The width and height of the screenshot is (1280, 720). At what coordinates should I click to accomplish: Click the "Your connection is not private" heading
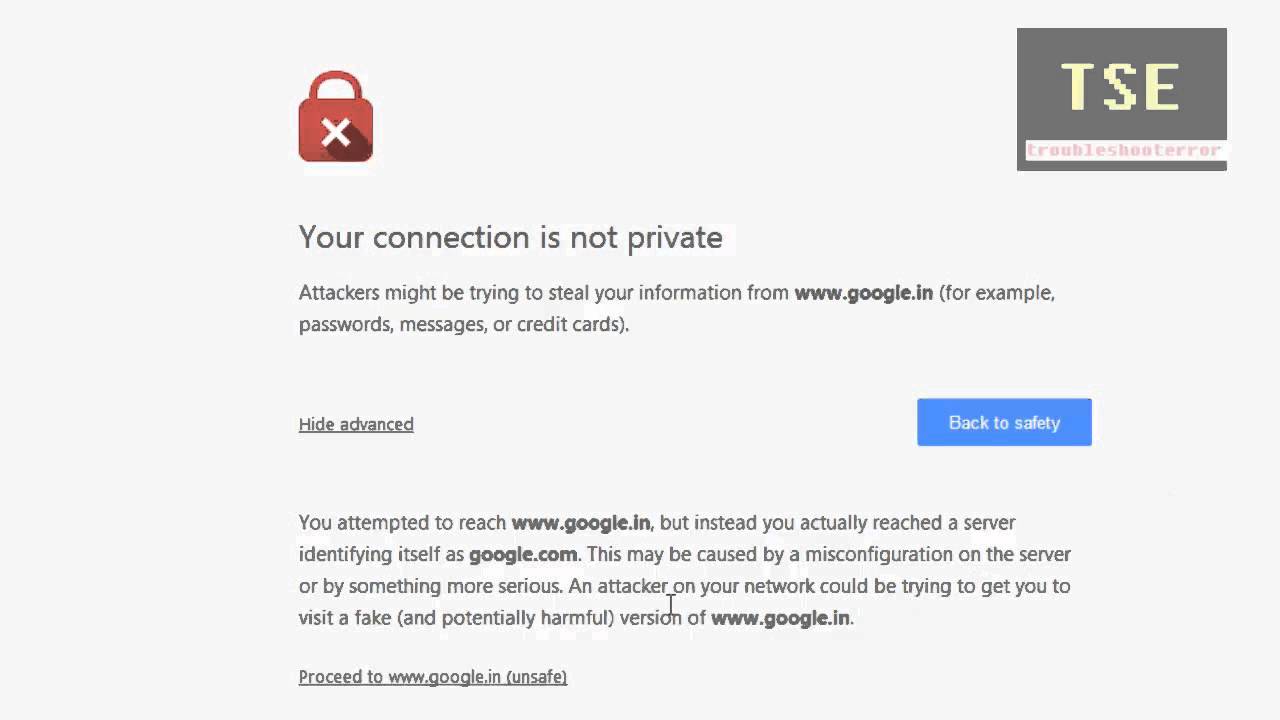coord(510,237)
